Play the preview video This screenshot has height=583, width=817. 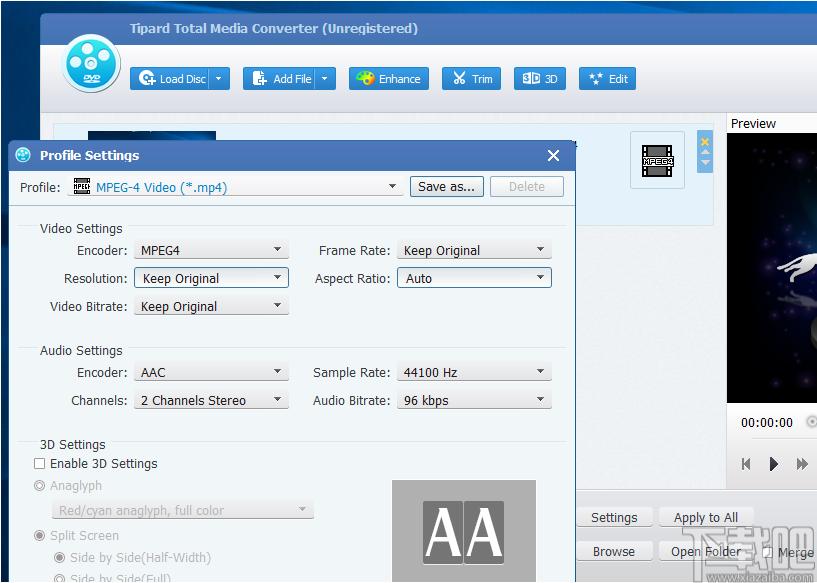(x=774, y=464)
